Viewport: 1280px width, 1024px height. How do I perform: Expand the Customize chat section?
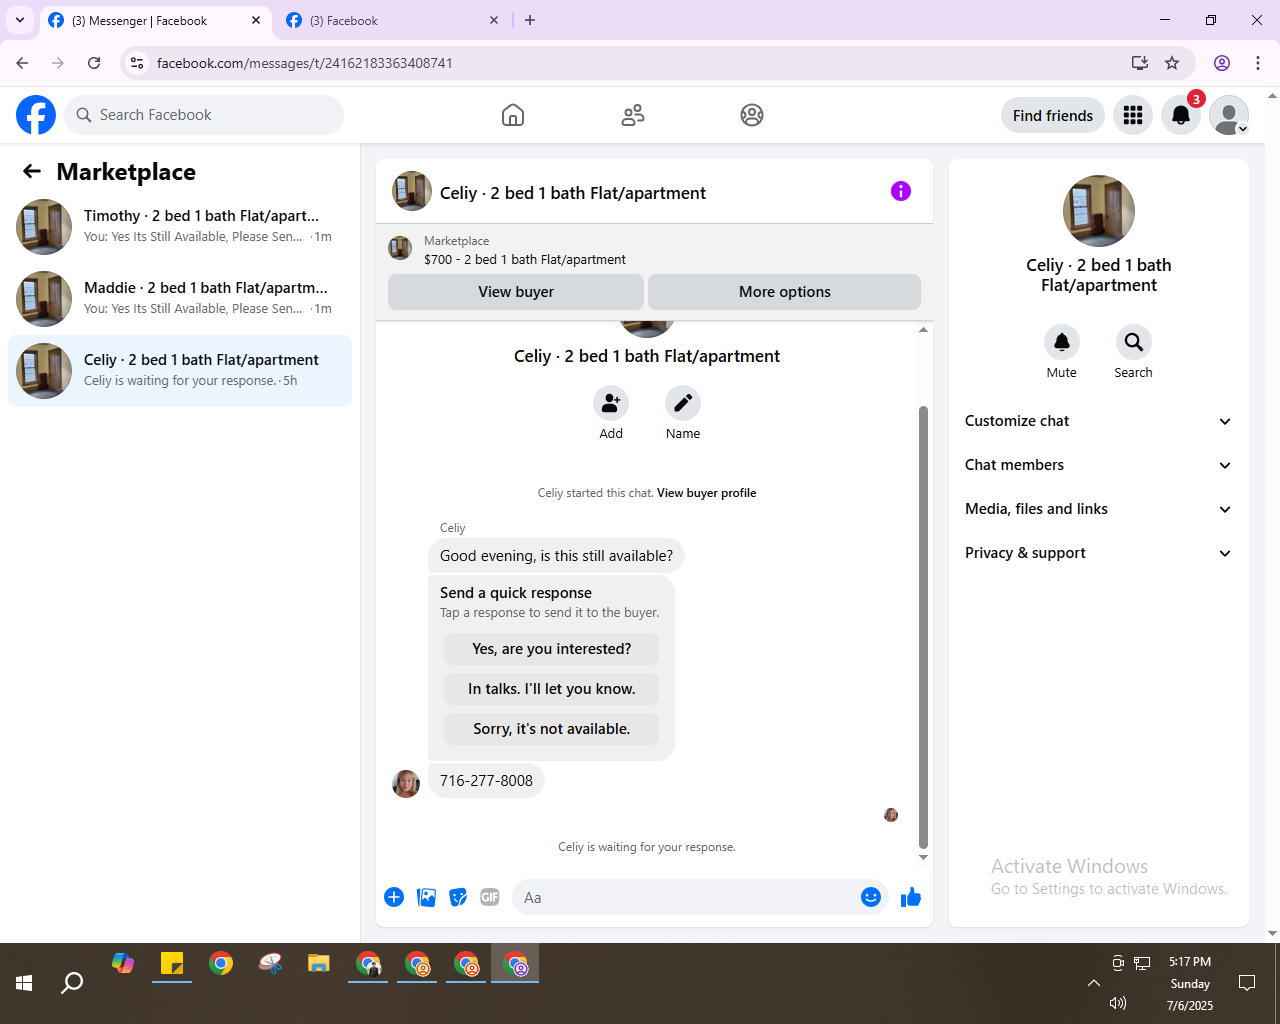point(1099,421)
